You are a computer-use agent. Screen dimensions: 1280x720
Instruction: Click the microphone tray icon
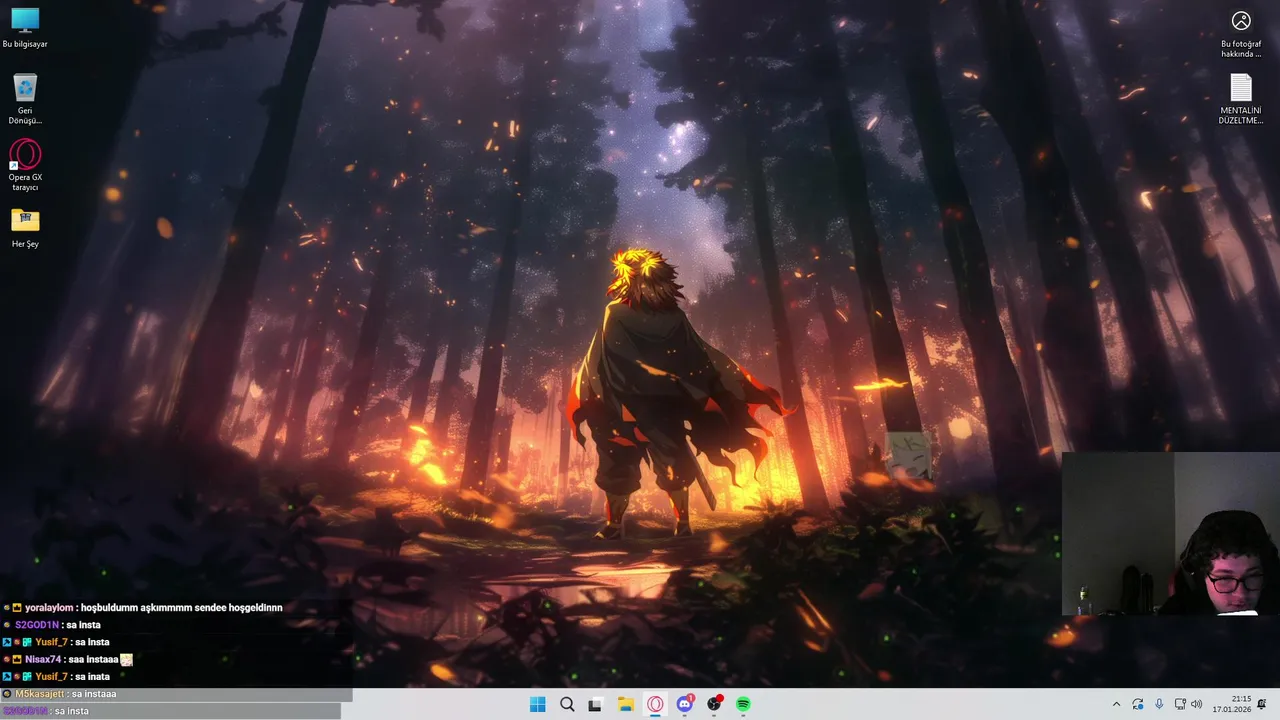1159,704
